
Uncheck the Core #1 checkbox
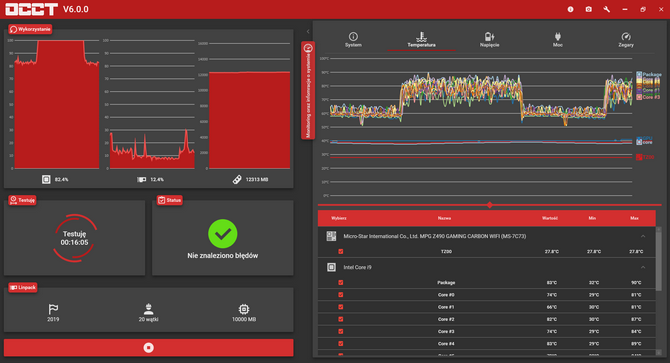click(341, 307)
